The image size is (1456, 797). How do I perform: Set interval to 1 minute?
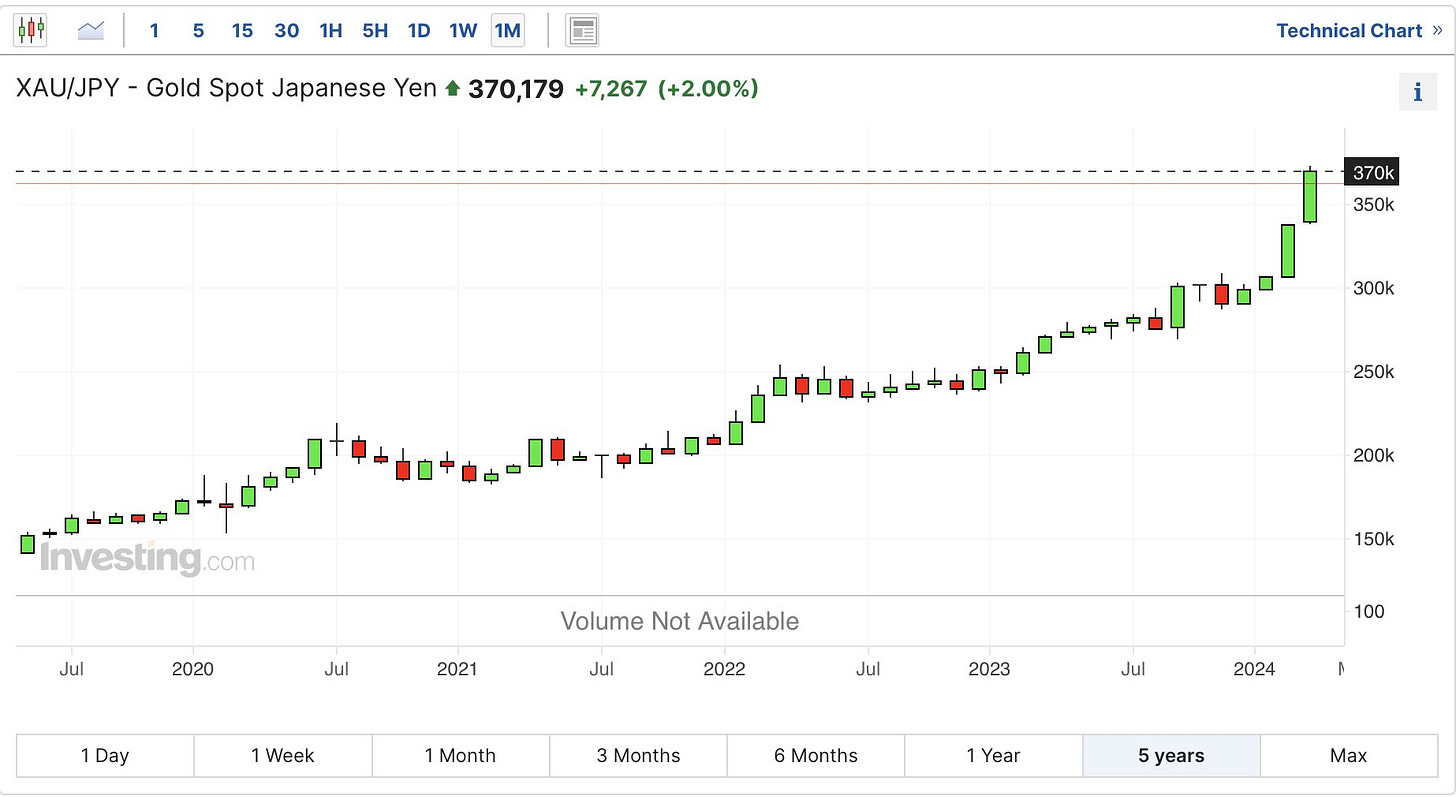coord(154,30)
